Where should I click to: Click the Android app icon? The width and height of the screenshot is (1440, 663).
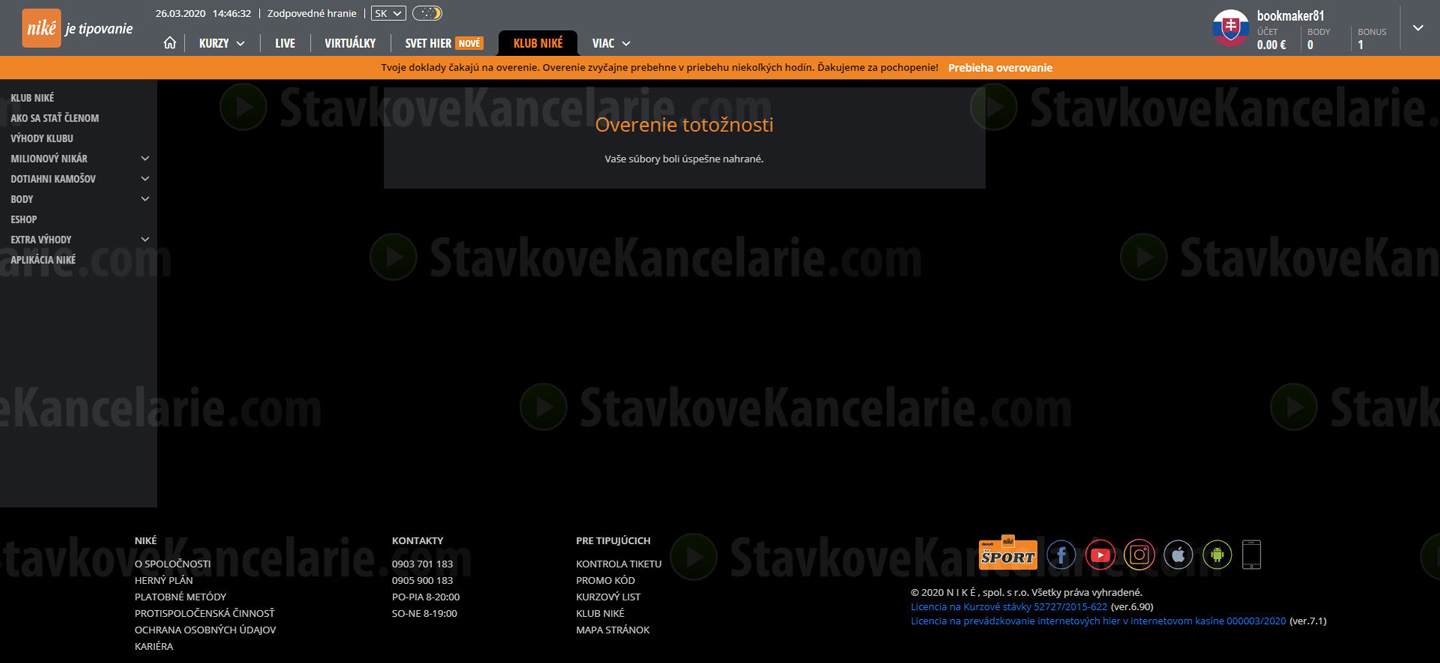[x=1217, y=554]
